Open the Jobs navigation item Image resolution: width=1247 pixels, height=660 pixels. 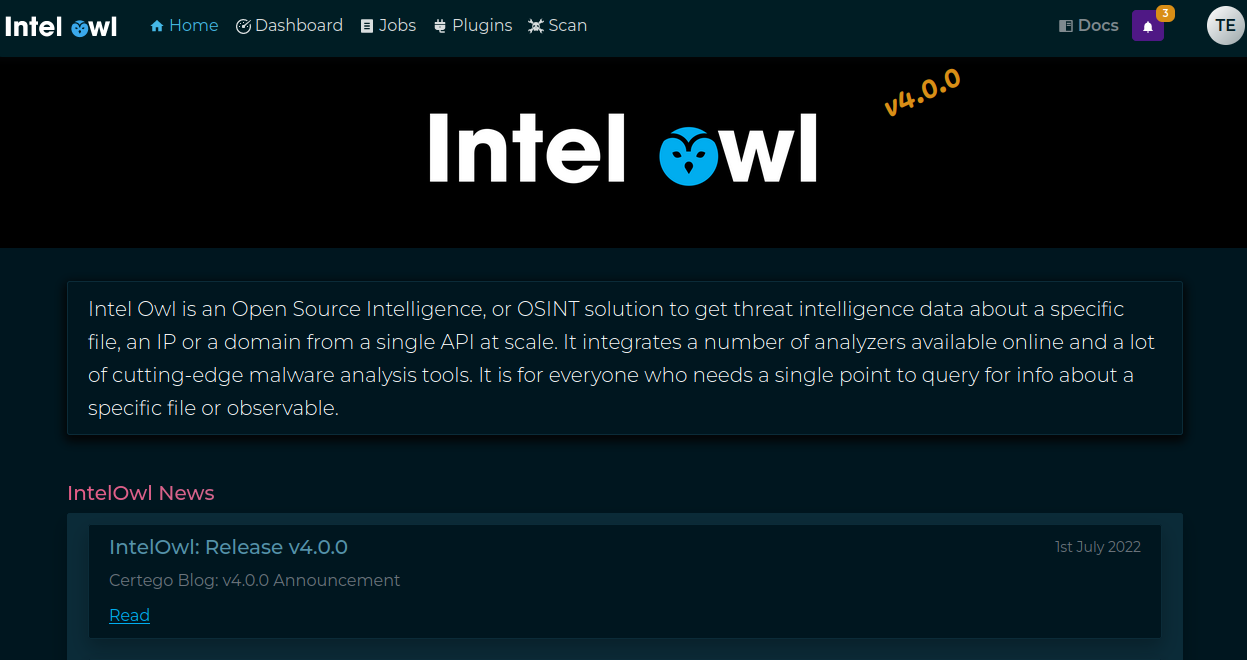coord(397,26)
